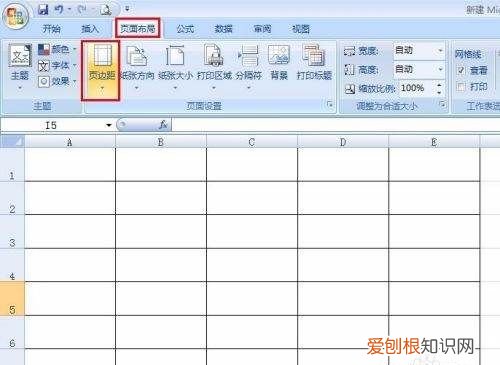The height and width of the screenshot is (365, 500).
Task: Toggle 网格线 打印 checkbox
Action: pos(461,87)
